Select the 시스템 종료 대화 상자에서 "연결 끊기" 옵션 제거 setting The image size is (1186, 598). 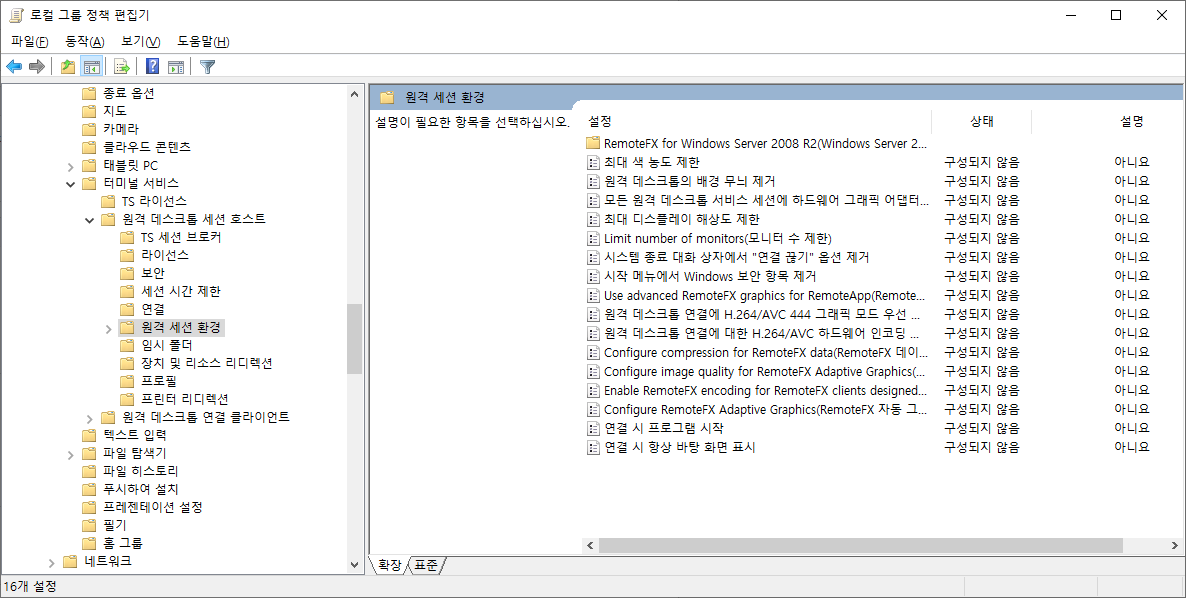[x=737, y=257]
